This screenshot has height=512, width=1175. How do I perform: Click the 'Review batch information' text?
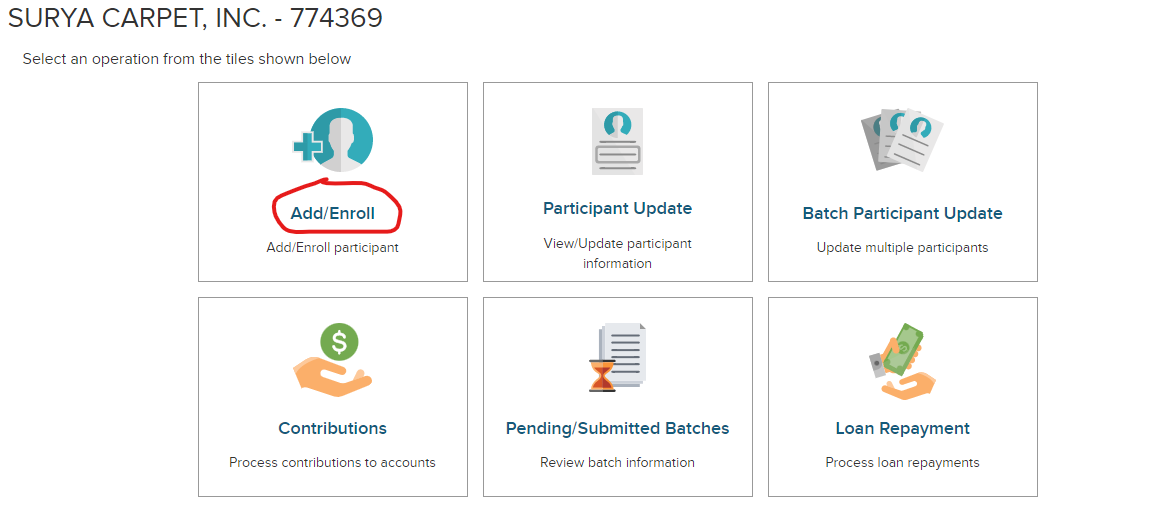click(617, 463)
